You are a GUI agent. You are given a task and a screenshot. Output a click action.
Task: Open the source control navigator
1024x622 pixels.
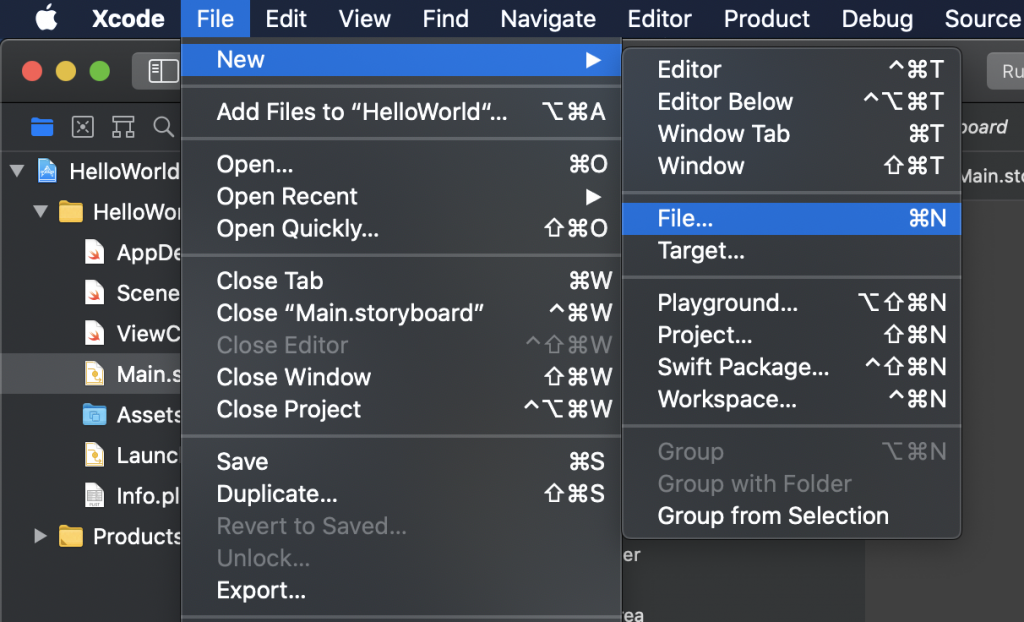point(83,127)
